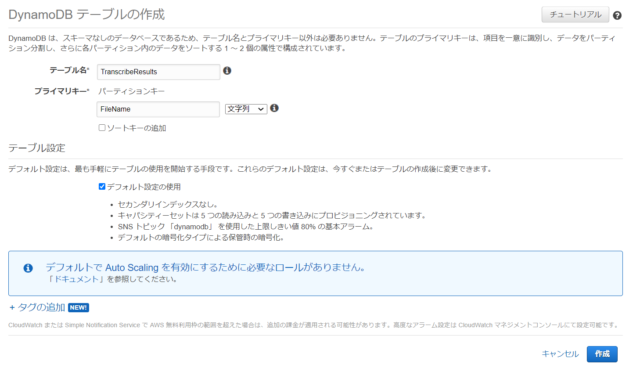Click the DynamoDB テーブルの作成 heading
The image size is (640, 372).
pos(87,15)
